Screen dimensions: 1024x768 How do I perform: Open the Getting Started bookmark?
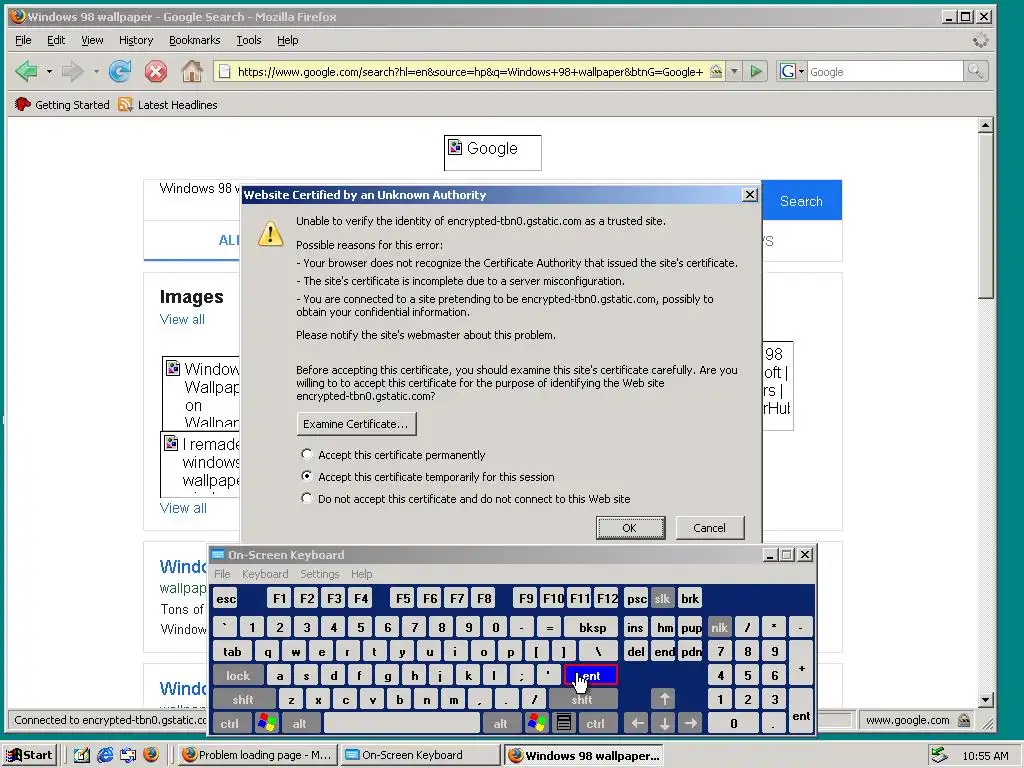pos(62,104)
